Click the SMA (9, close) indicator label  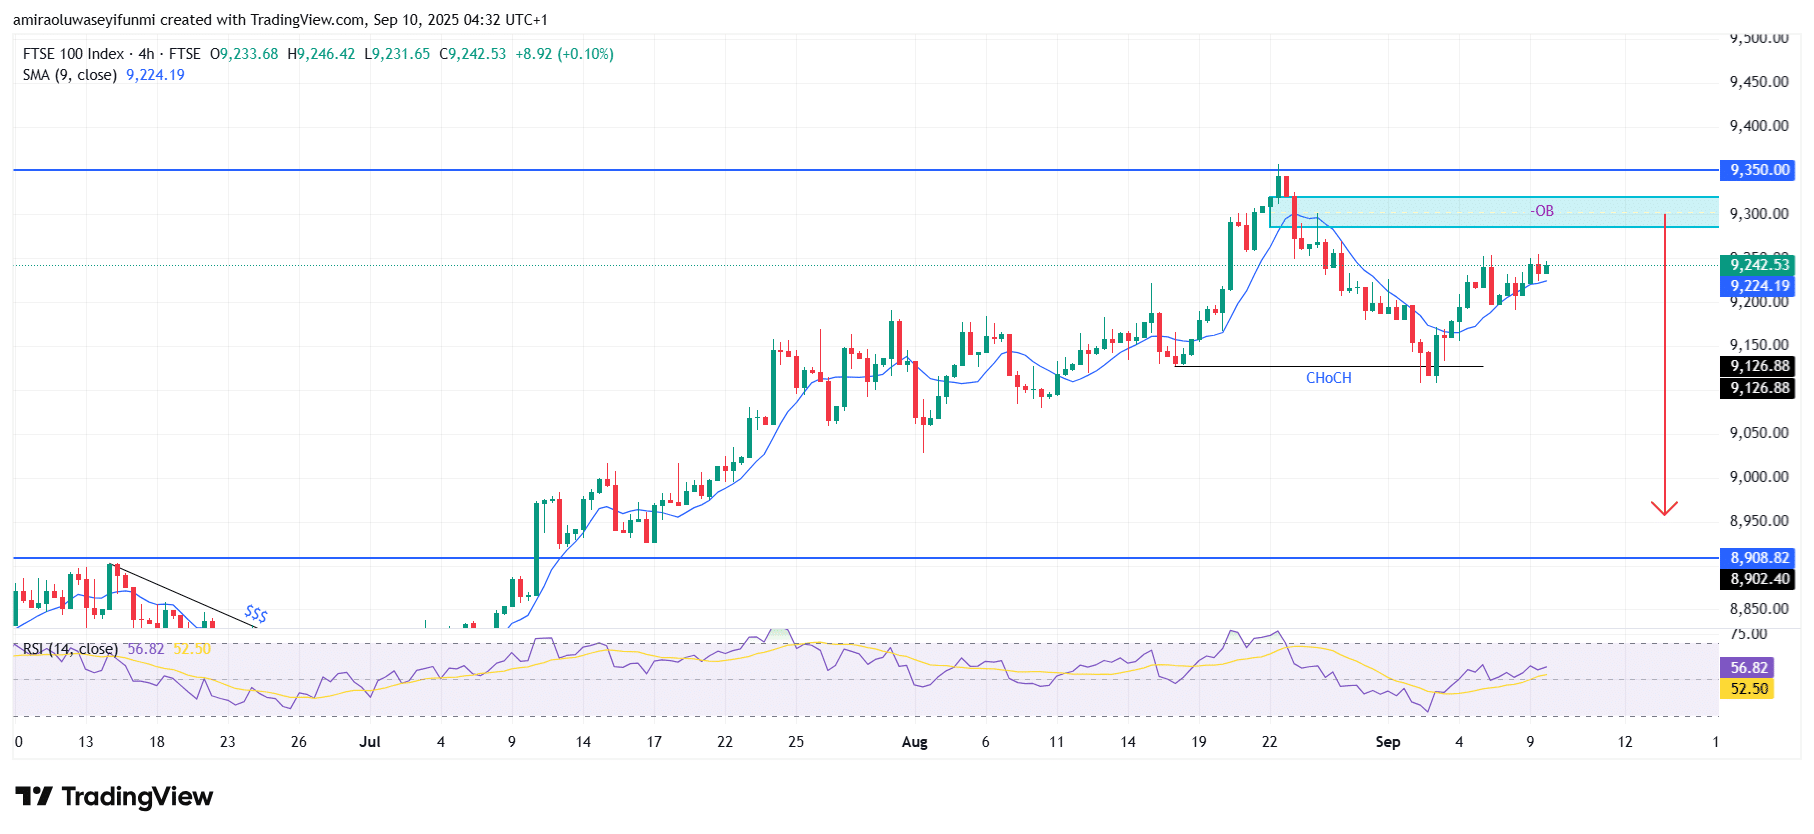tap(69, 75)
